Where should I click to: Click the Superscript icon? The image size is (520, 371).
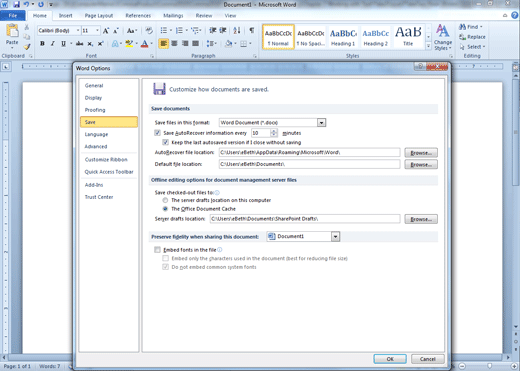point(100,44)
